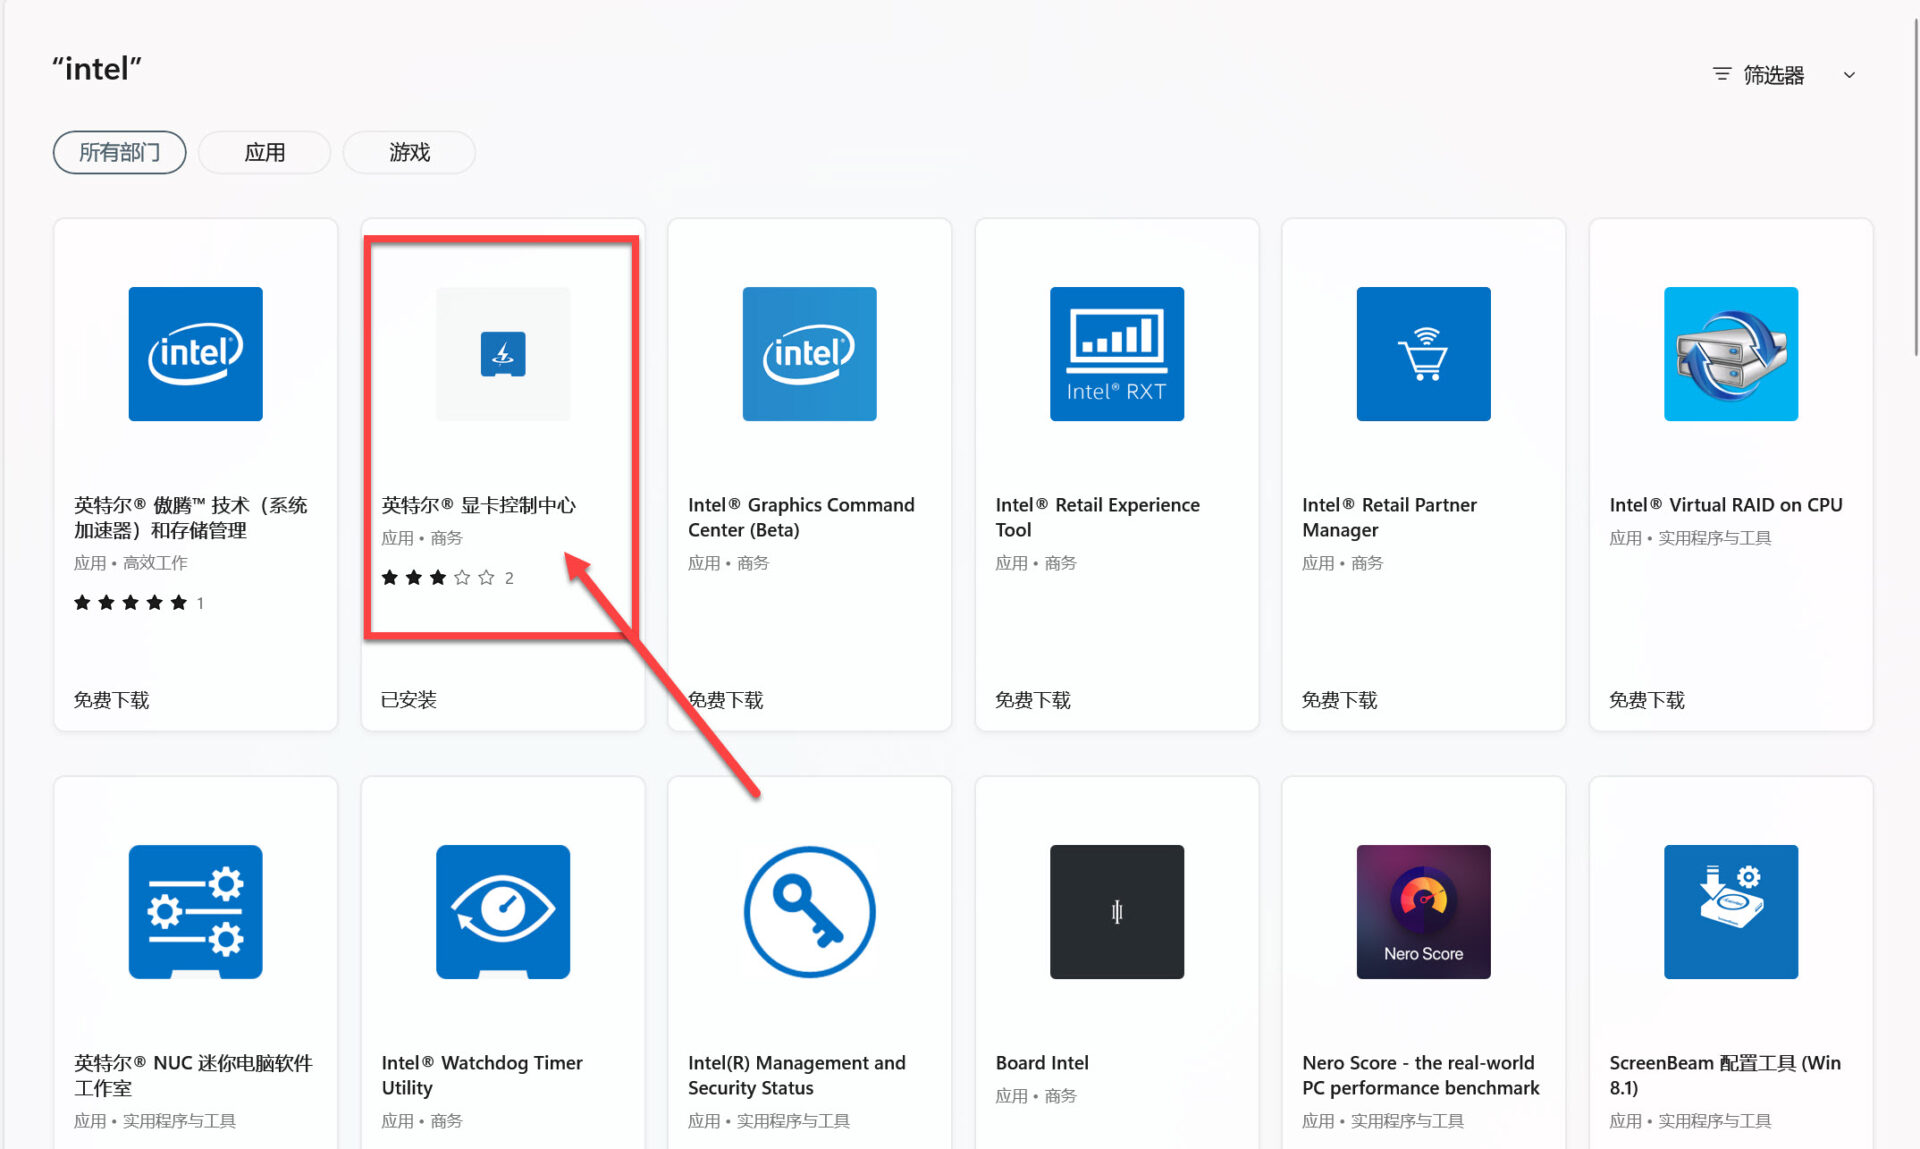The image size is (1920, 1149).
Task: Click 已安装 under 英特尔 显卡控制中心
Action: point(408,700)
